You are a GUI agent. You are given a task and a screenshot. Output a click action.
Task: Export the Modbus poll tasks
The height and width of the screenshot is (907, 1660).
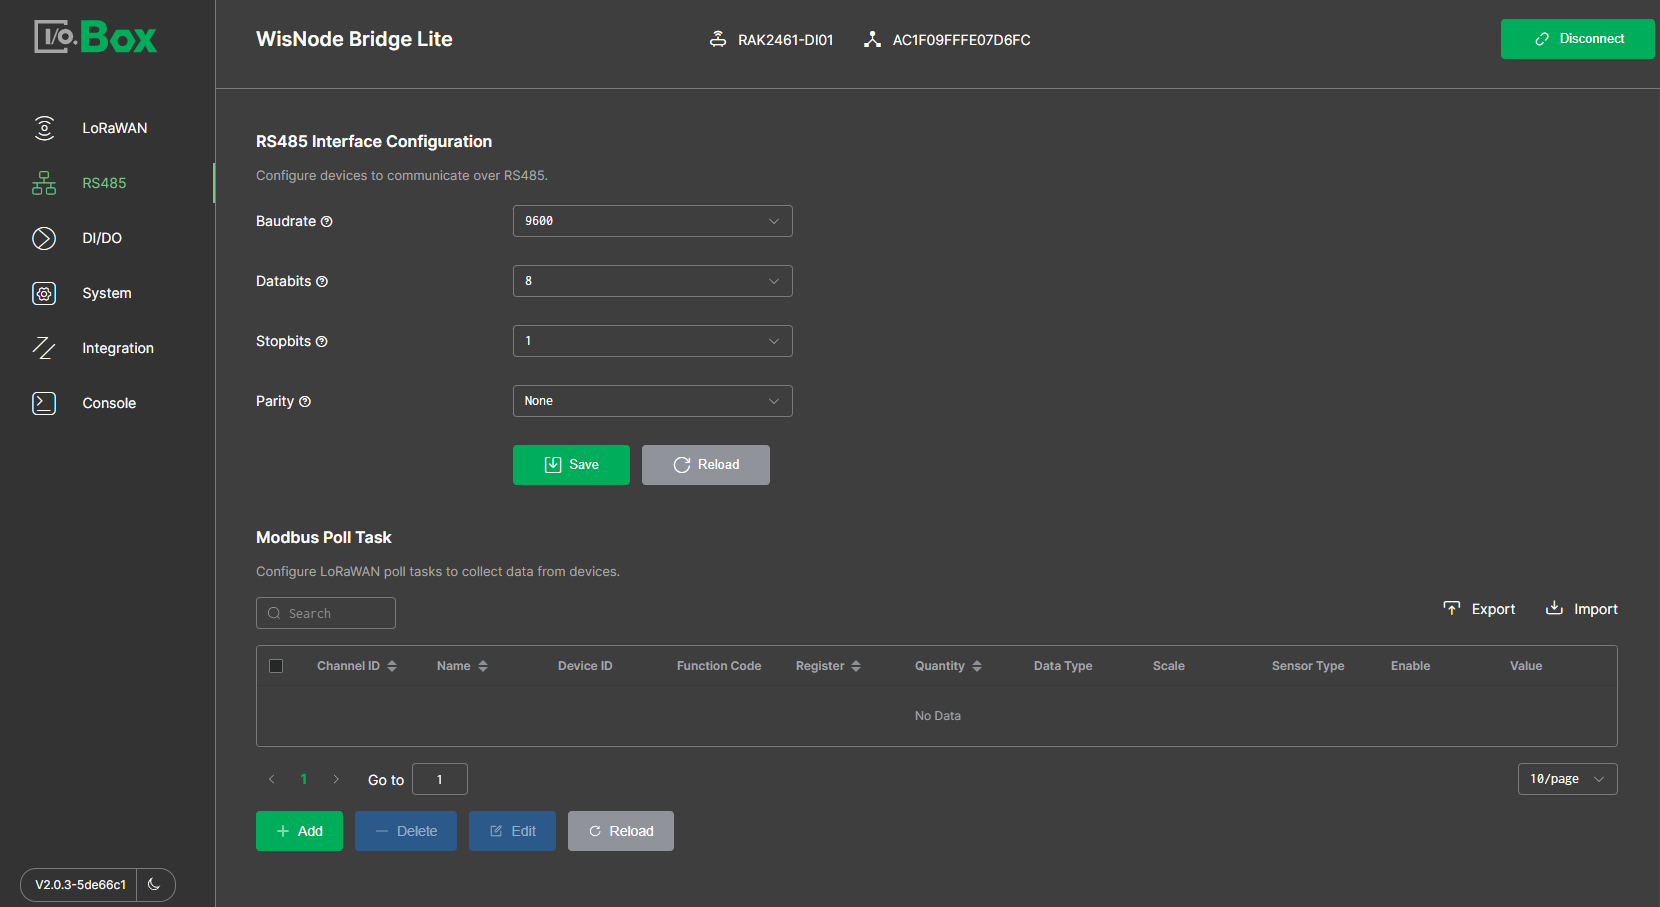[1479, 609]
